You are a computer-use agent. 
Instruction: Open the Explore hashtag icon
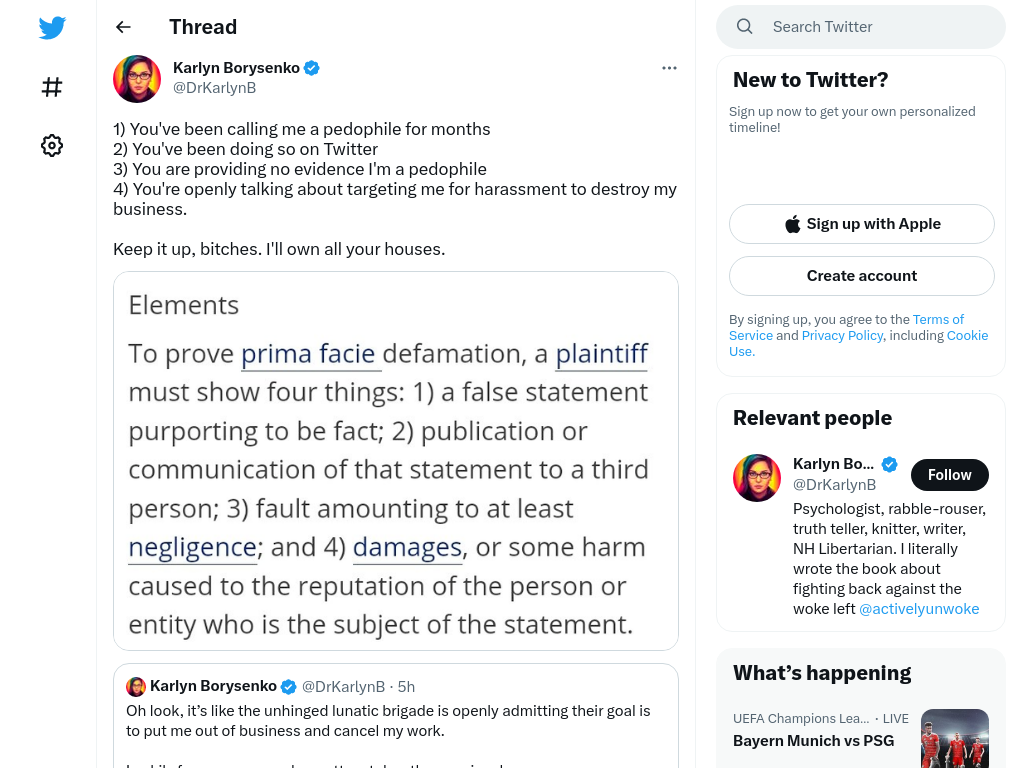pos(52,87)
